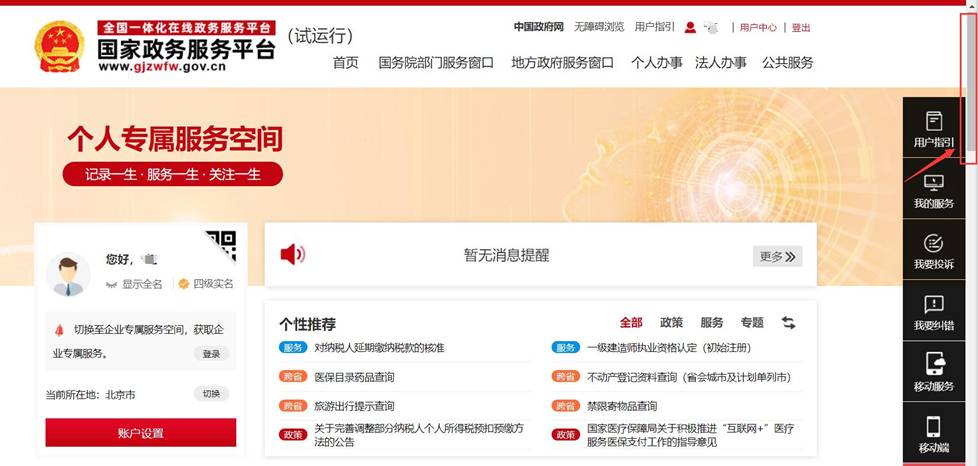Open the 国务院部门服务窗口 menu
Viewport: 978px width, 466px height.
click(x=436, y=62)
